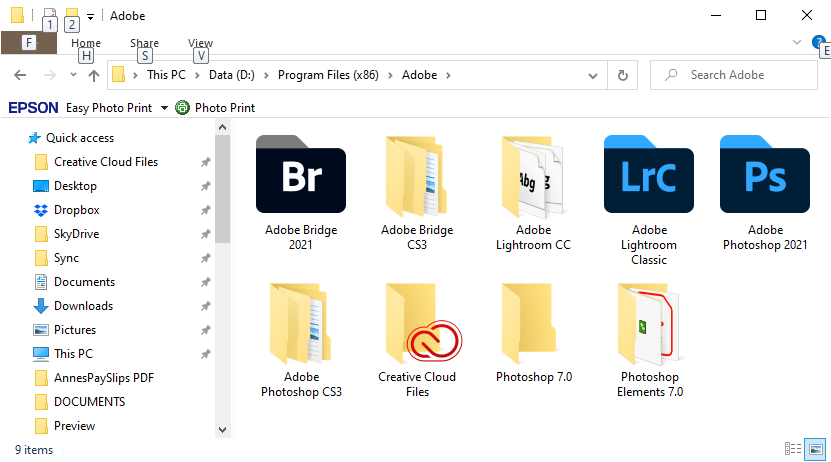The image size is (831, 462).
Task: Click the navigation pane scroll up arrow
Action: point(223,127)
